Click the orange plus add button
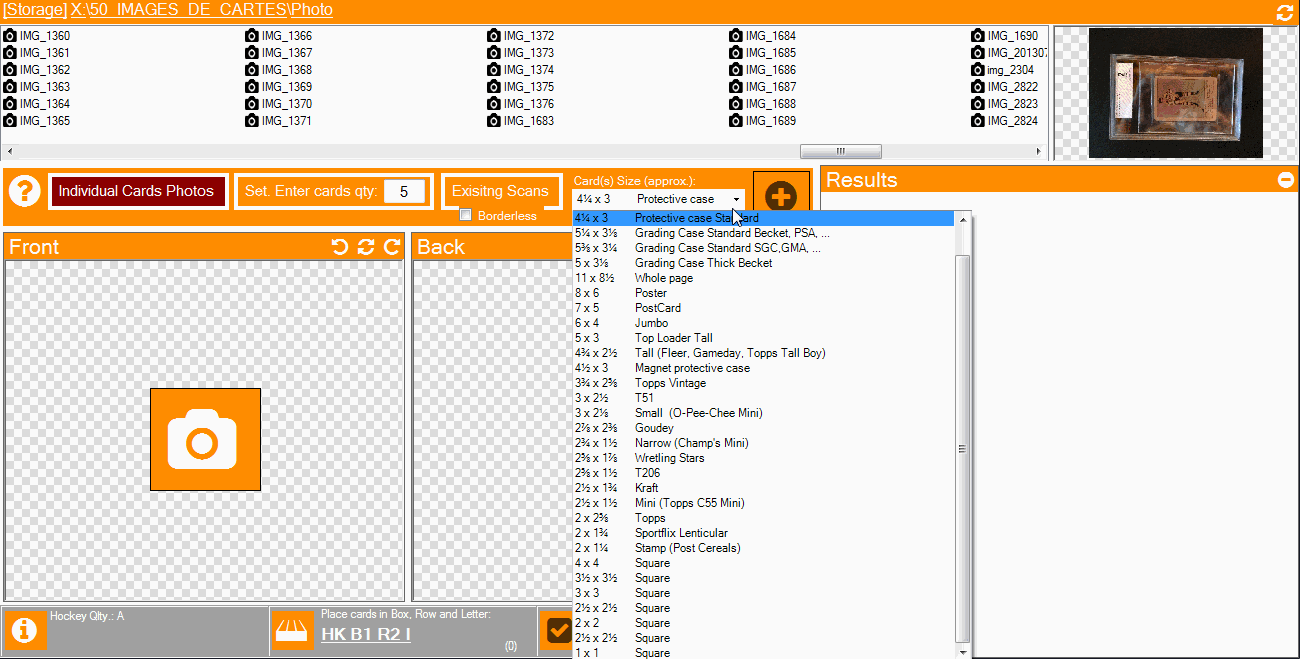This screenshot has height=659, width=1300. click(x=781, y=197)
